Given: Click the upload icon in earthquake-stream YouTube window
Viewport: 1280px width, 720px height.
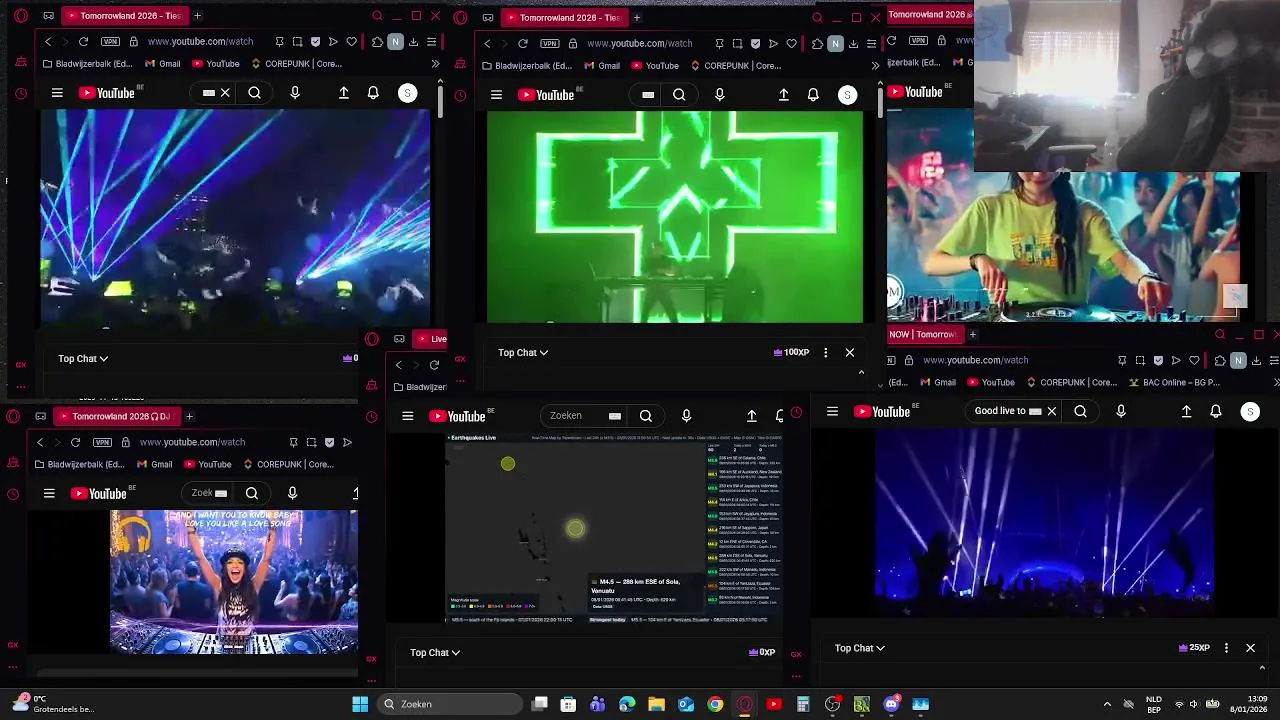Looking at the screenshot, I should click(751, 416).
